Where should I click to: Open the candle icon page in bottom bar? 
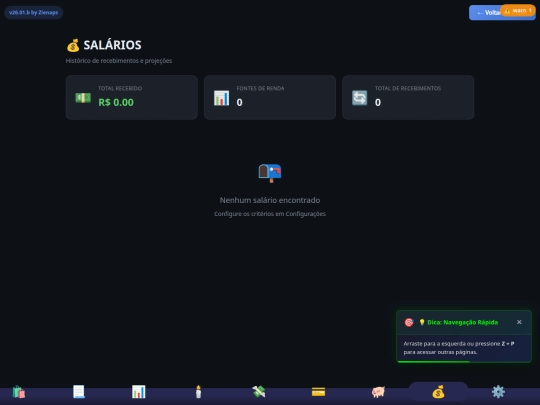[x=198, y=392]
